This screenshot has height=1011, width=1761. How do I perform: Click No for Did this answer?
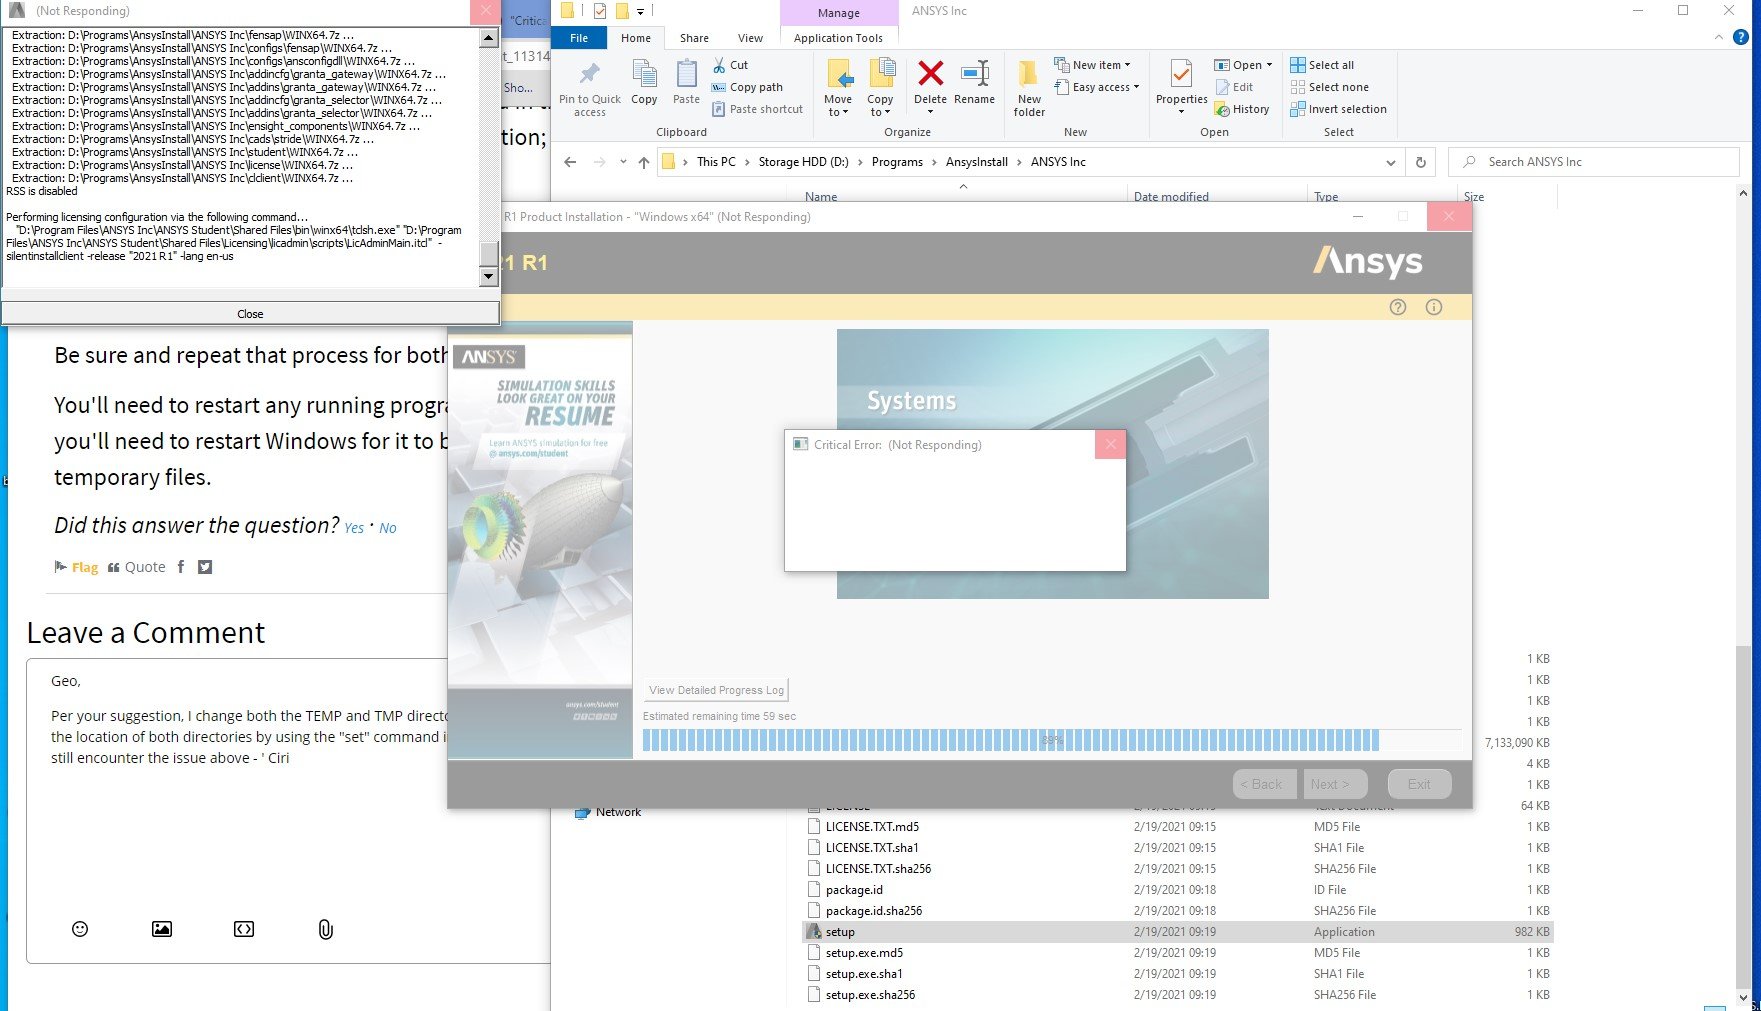point(388,528)
